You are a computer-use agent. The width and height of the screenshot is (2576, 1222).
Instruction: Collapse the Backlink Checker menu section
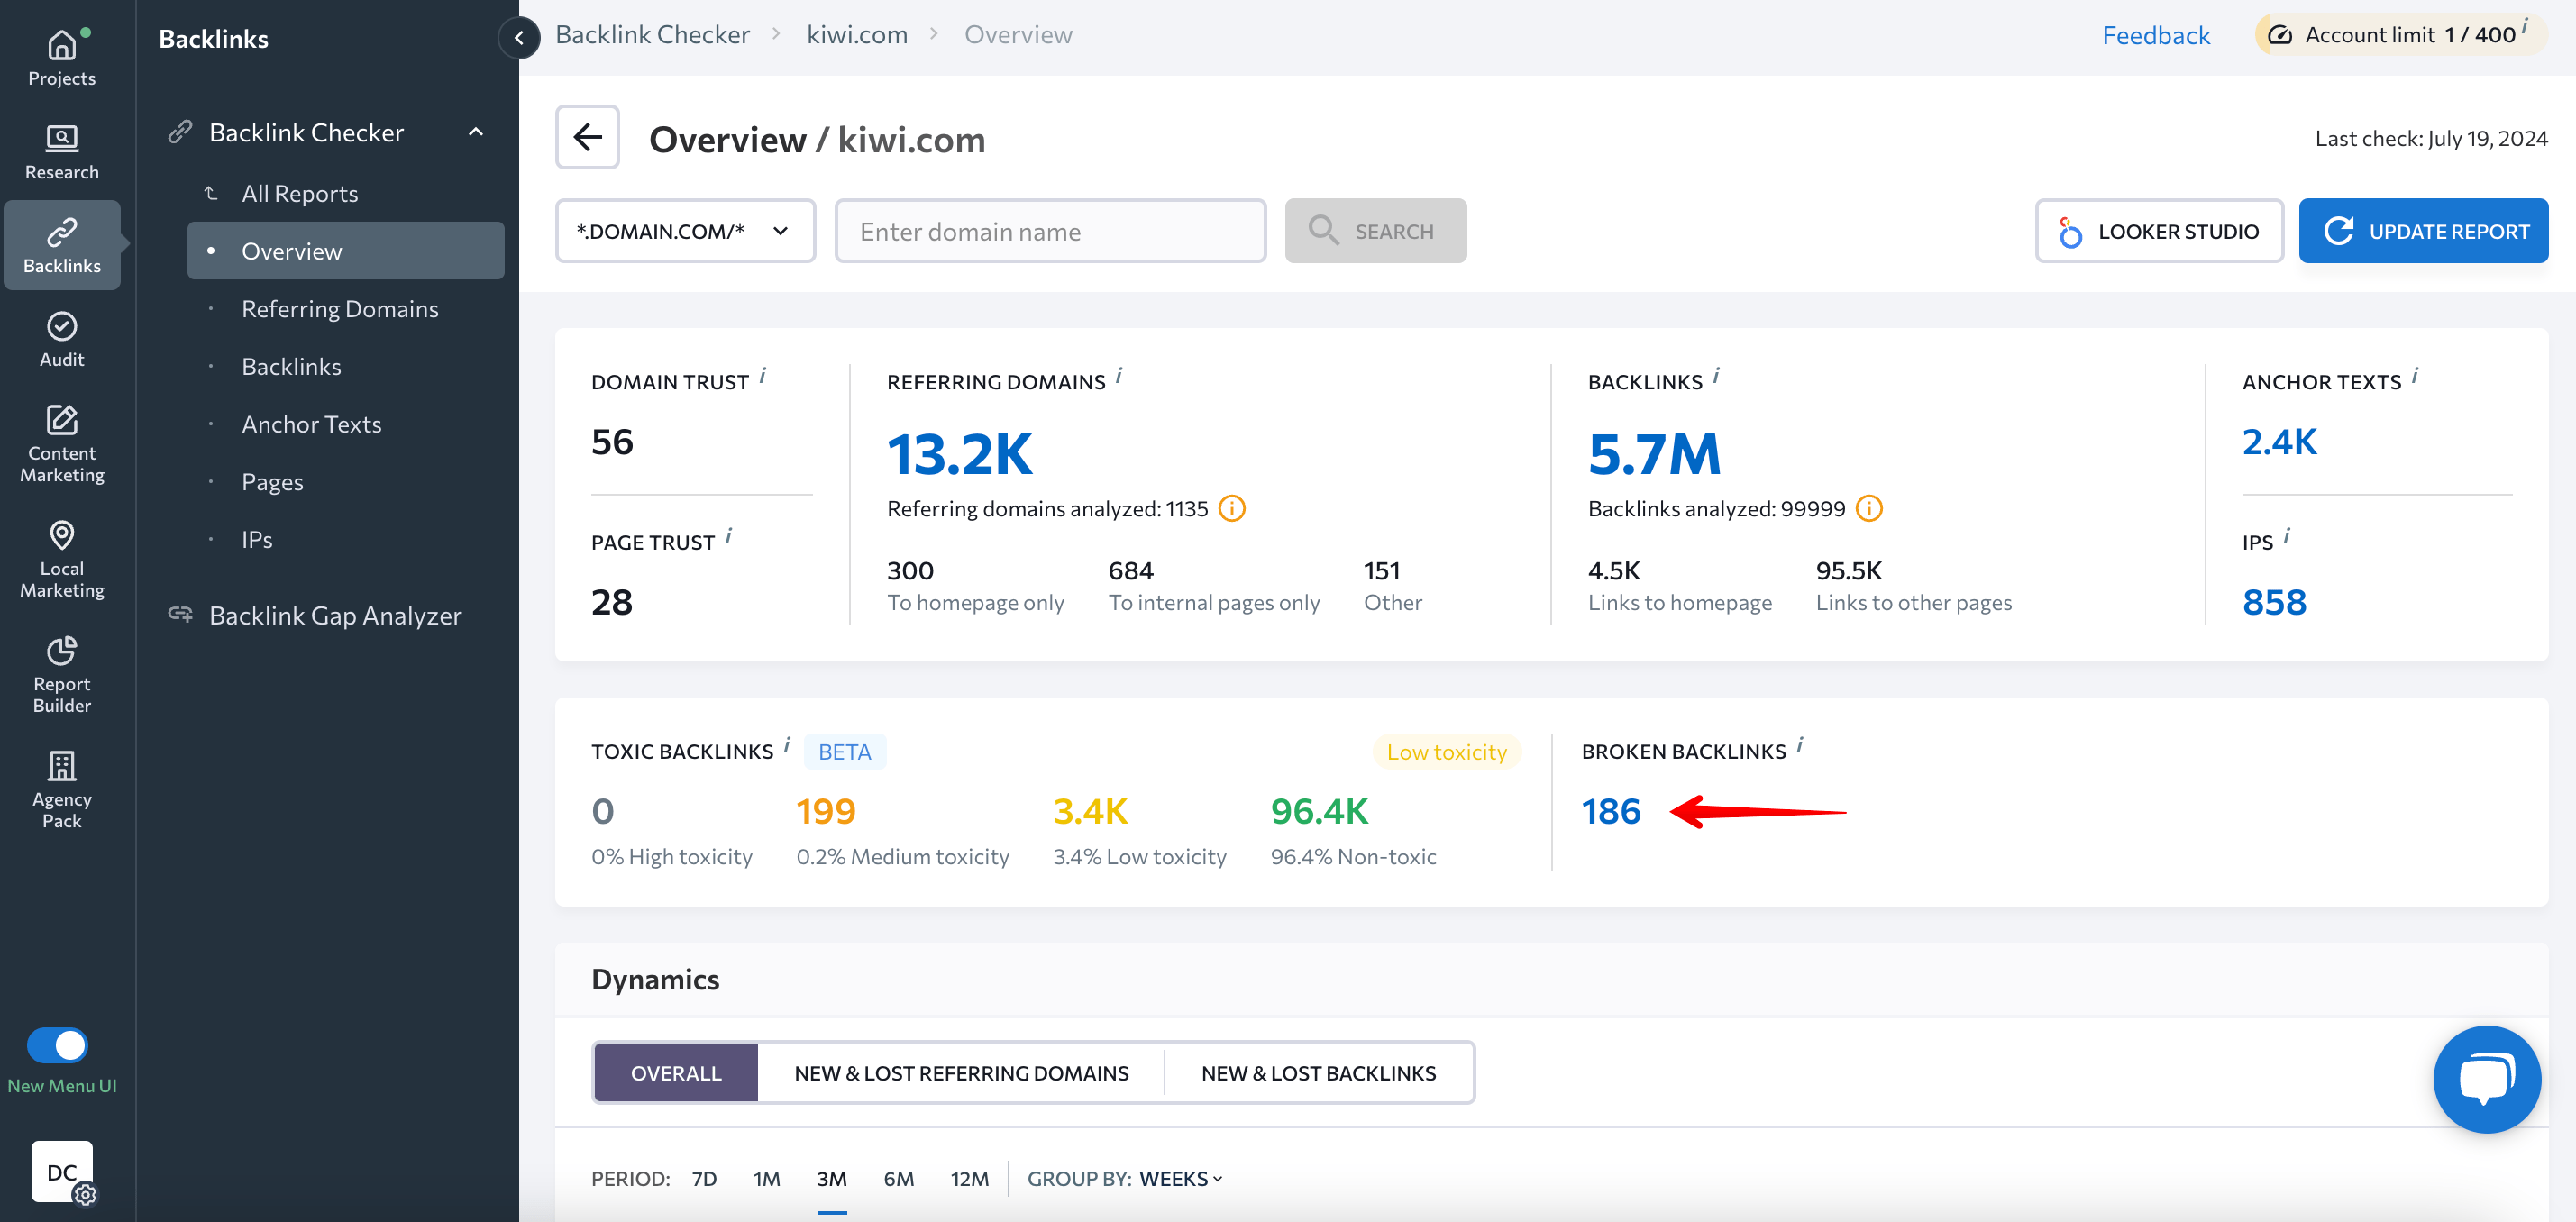coord(476,132)
